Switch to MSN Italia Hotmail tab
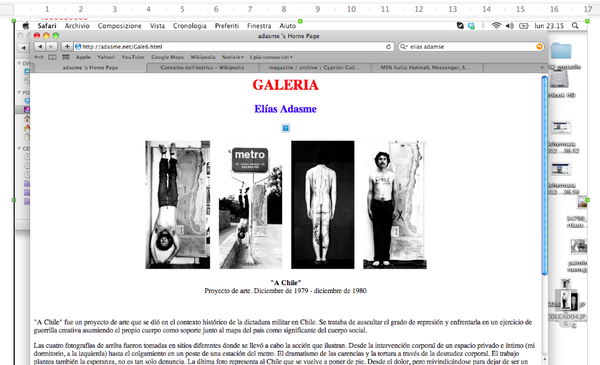The width and height of the screenshot is (600, 365). [x=425, y=67]
